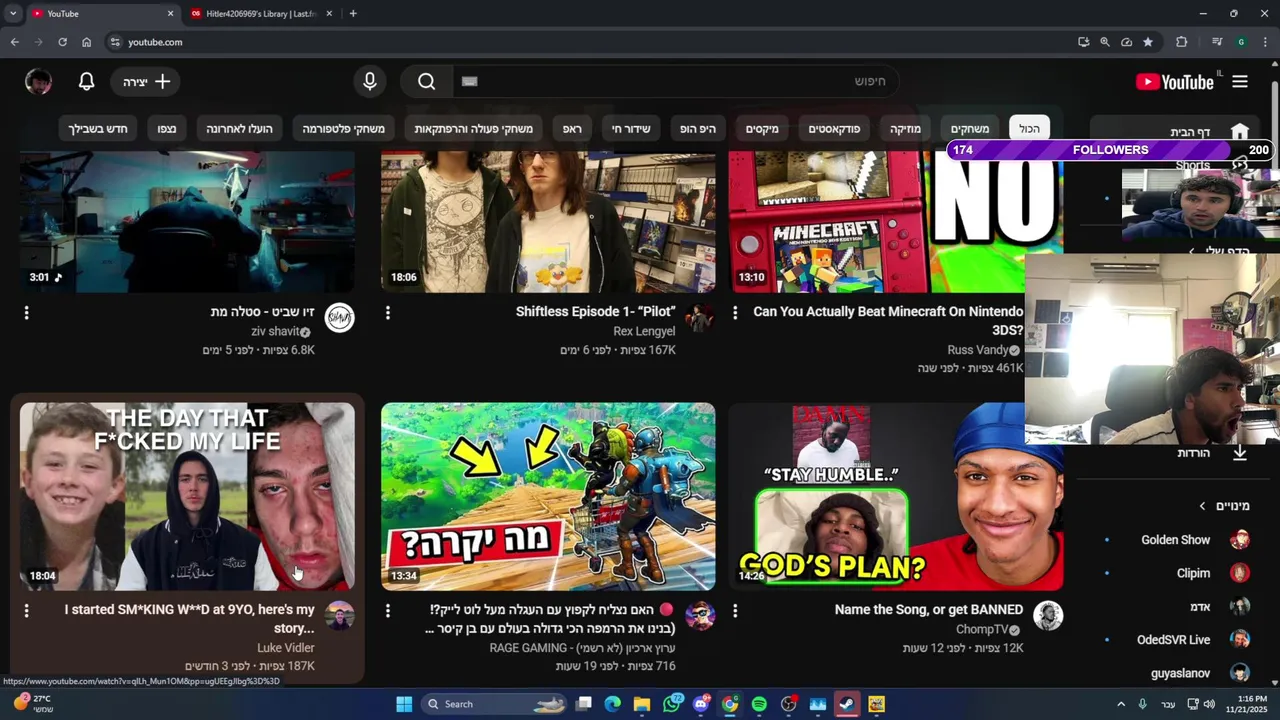Open options for the RAGE GAMING video
The height and width of the screenshot is (720, 1280).
(x=388, y=610)
